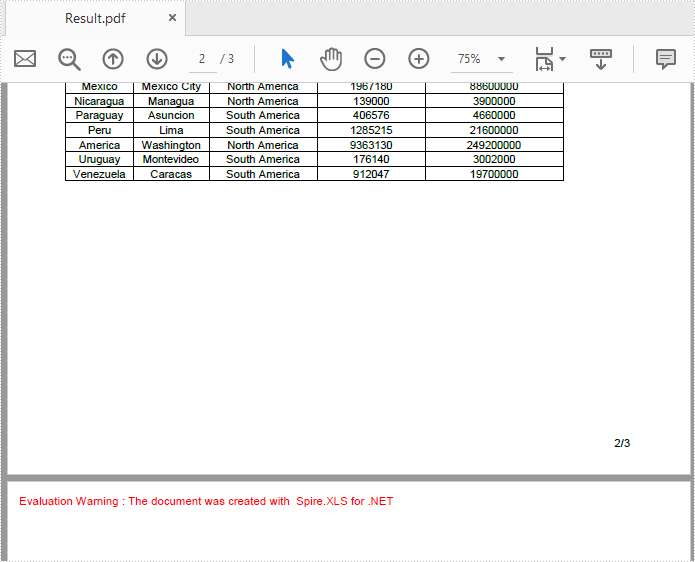The height and width of the screenshot is (562, 695).
Task: Click the Montevideo cell
Action: [171, 159]
